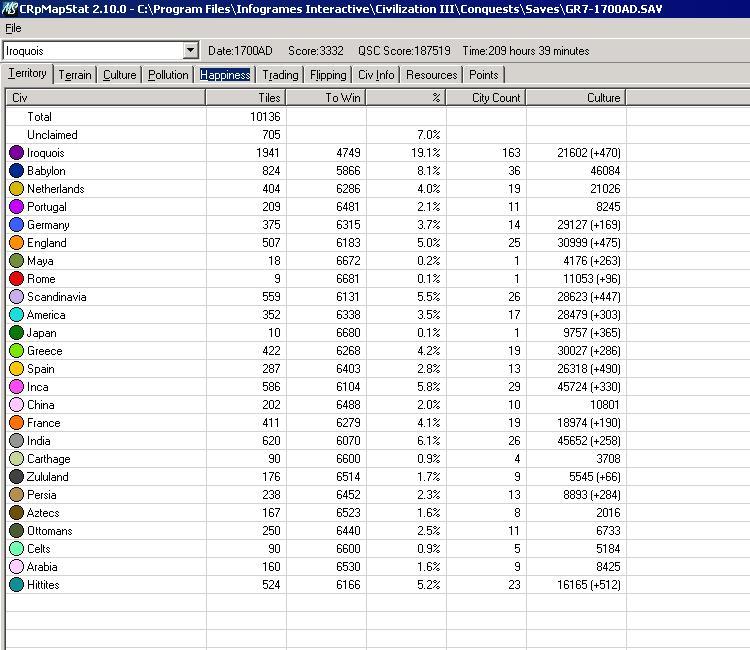
Task: Click the pale pink China color circle
Action: [x=16, y=405]
